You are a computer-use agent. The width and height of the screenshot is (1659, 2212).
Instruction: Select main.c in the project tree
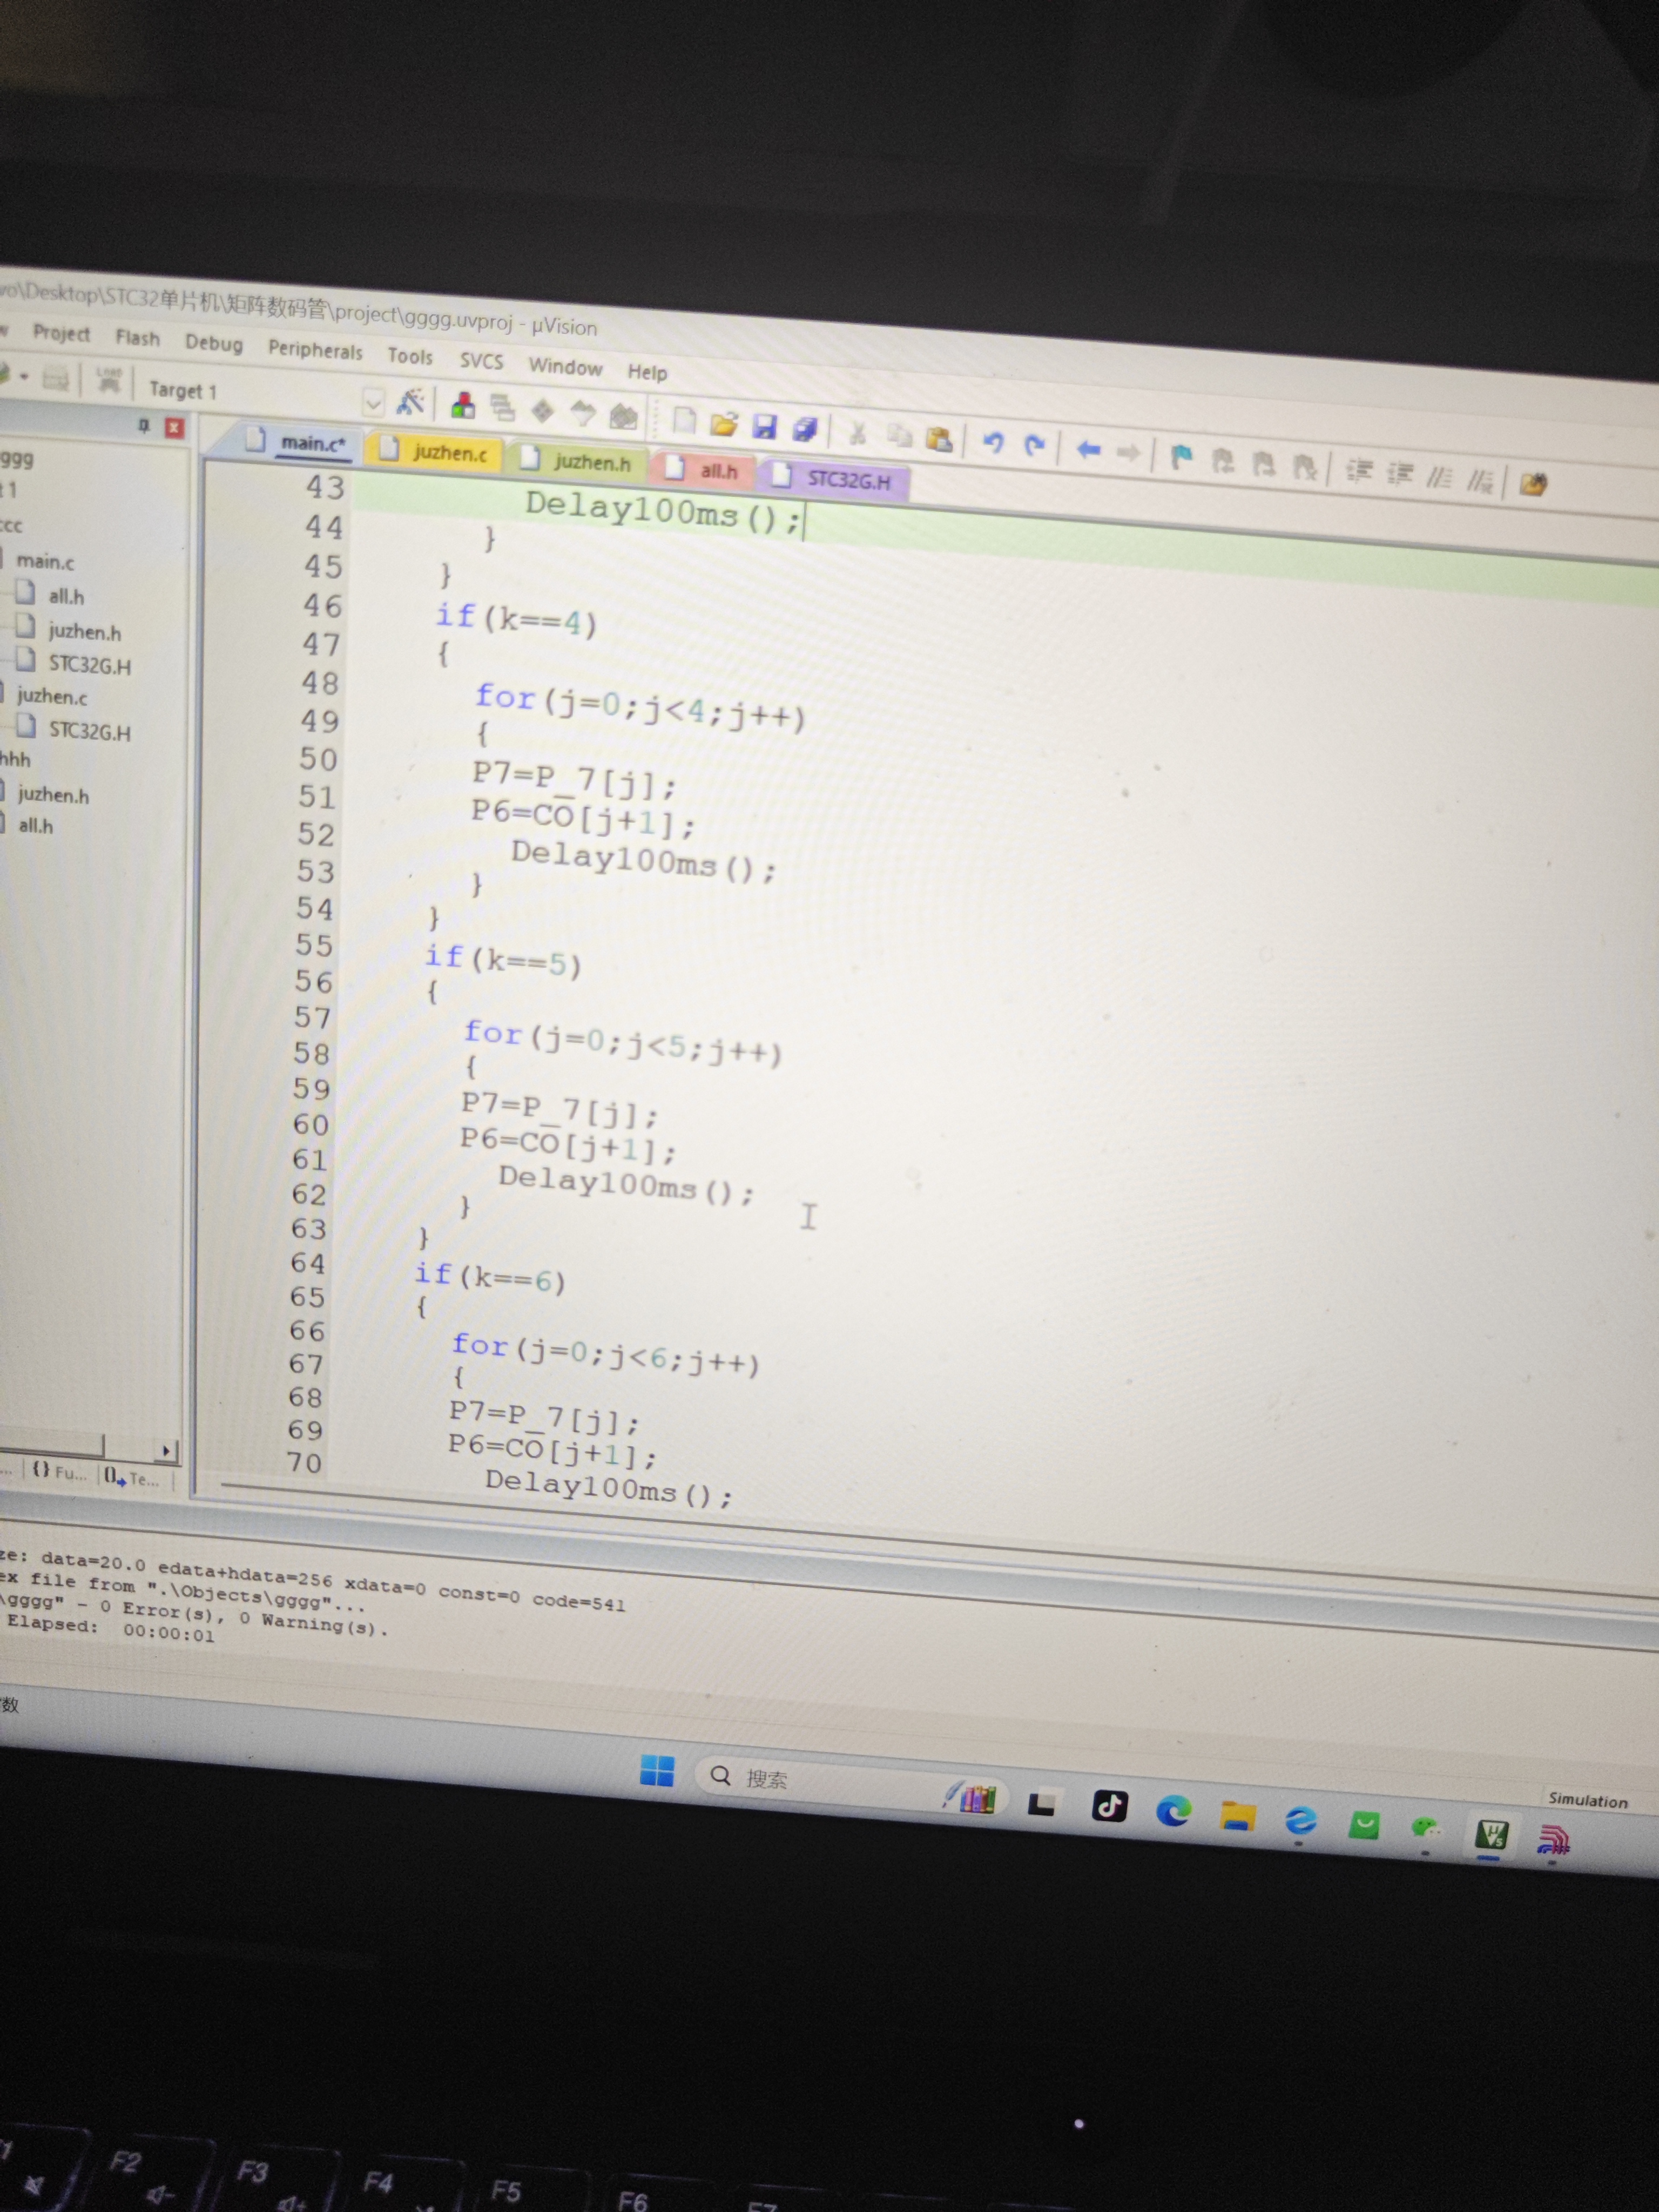[x=45, y=562]
